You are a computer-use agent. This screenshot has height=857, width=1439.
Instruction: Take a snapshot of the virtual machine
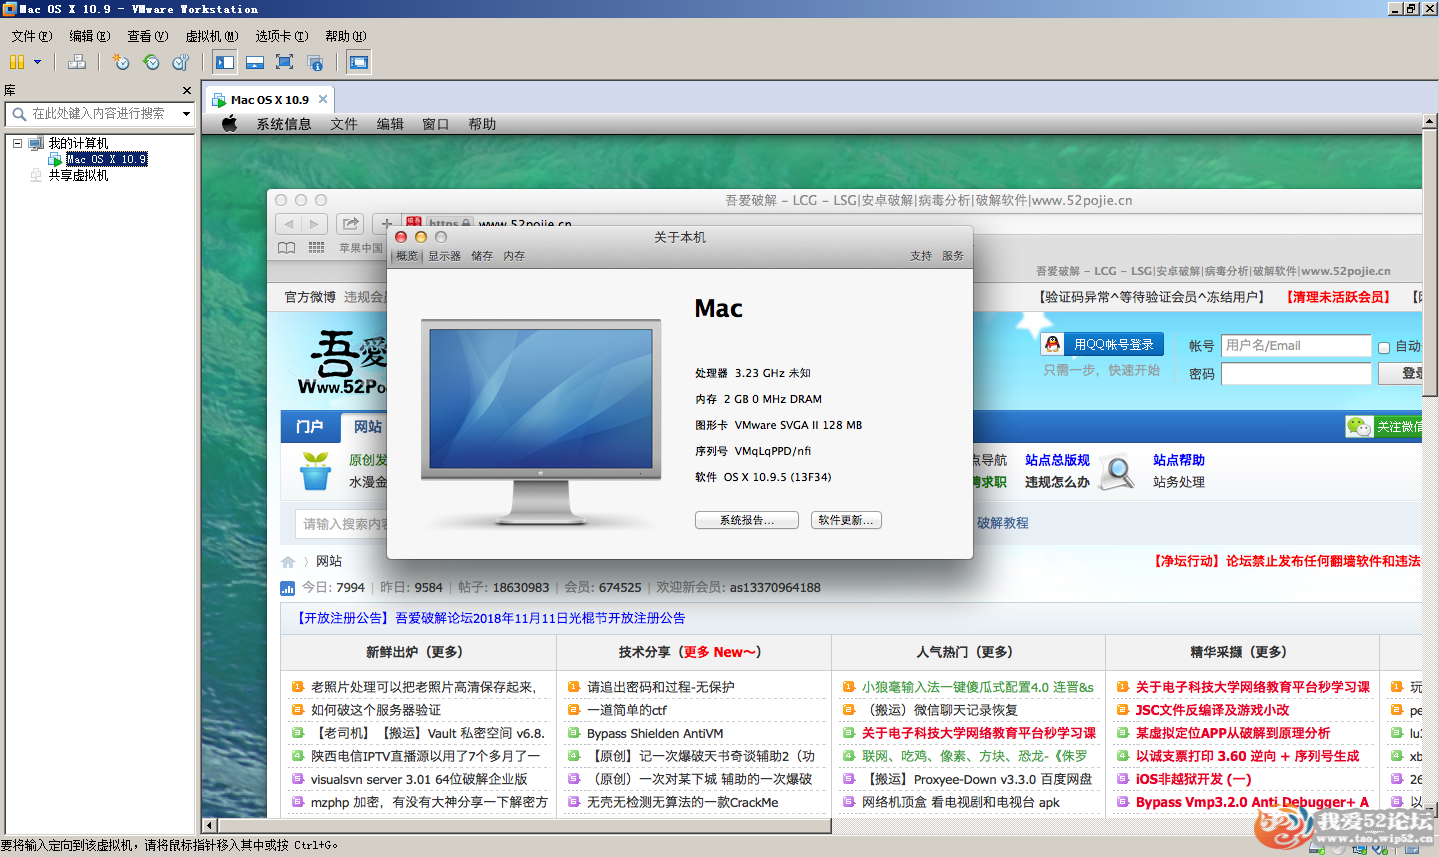click(121, 62)
